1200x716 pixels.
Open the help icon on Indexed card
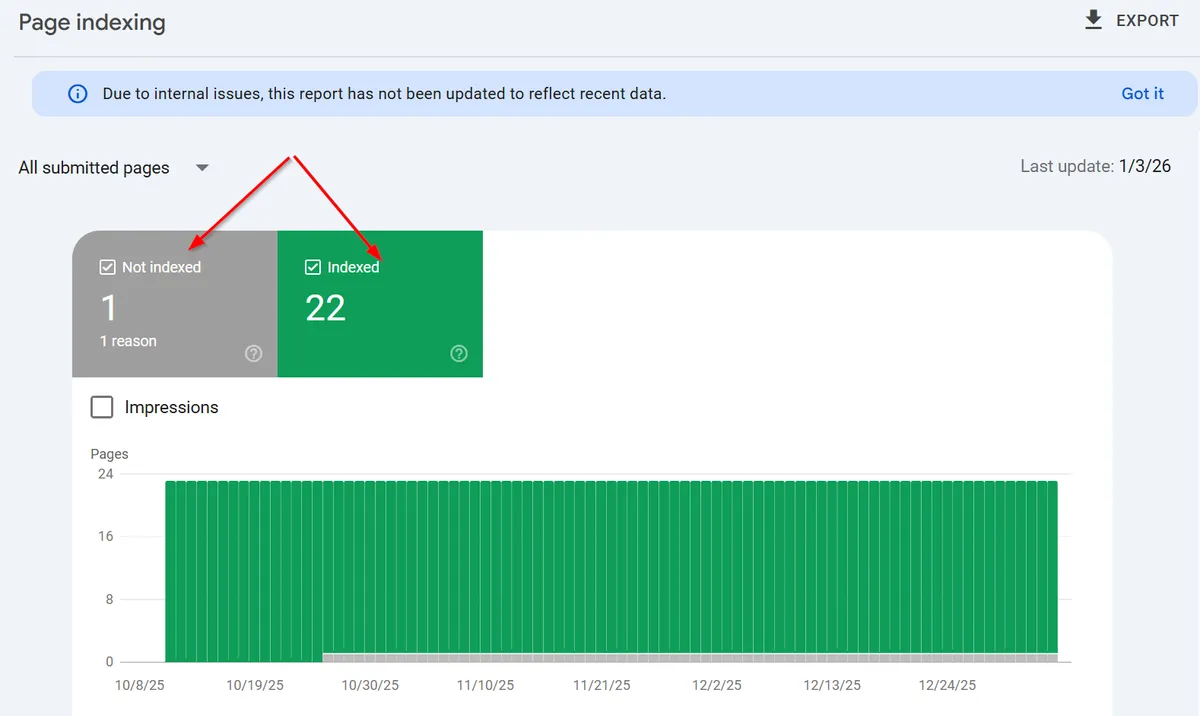tap(459, 353)
